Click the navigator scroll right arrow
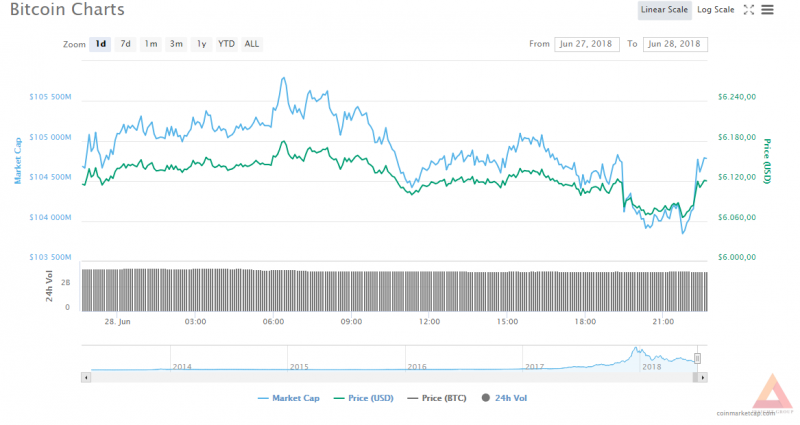This screenshot has height=425, width=800. 703,378
